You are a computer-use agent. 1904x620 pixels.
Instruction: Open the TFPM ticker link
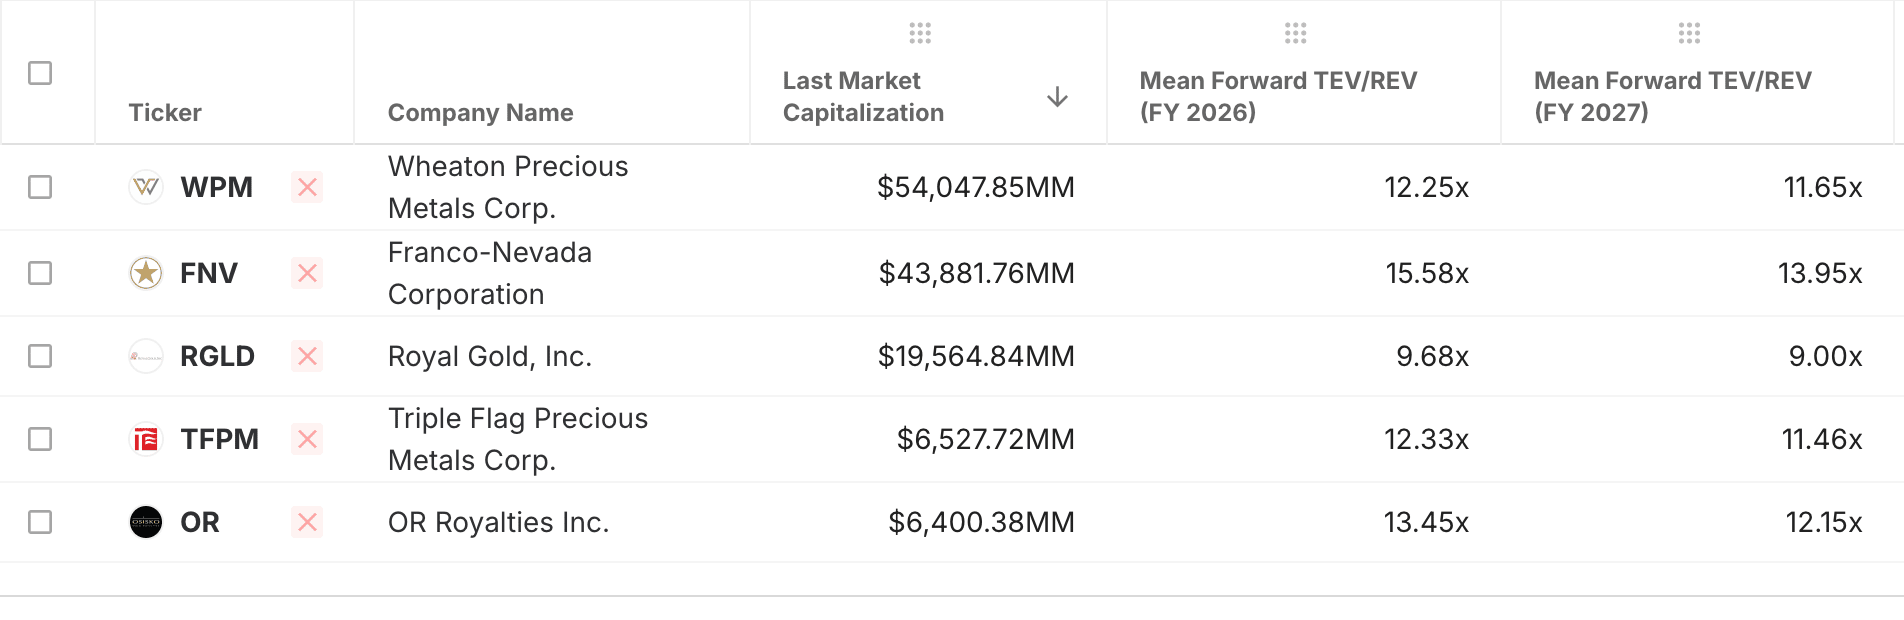pos(219,439)
